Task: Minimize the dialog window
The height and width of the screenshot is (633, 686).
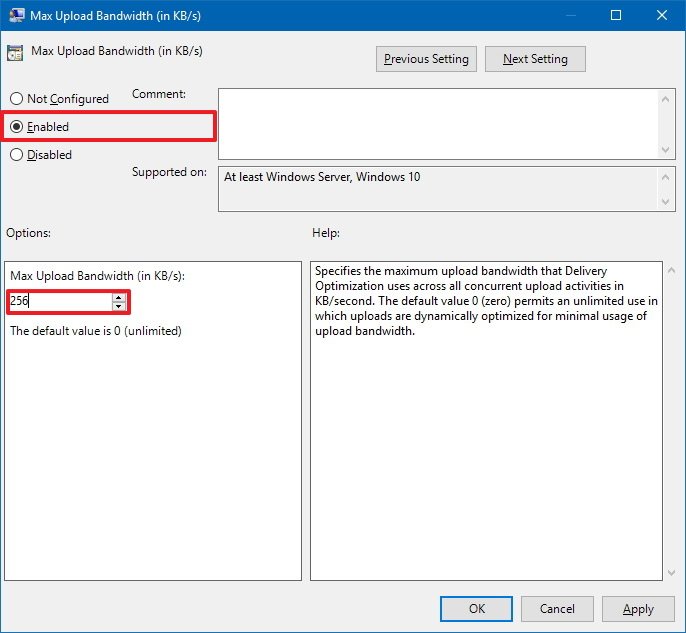Action: pos(570,15)
